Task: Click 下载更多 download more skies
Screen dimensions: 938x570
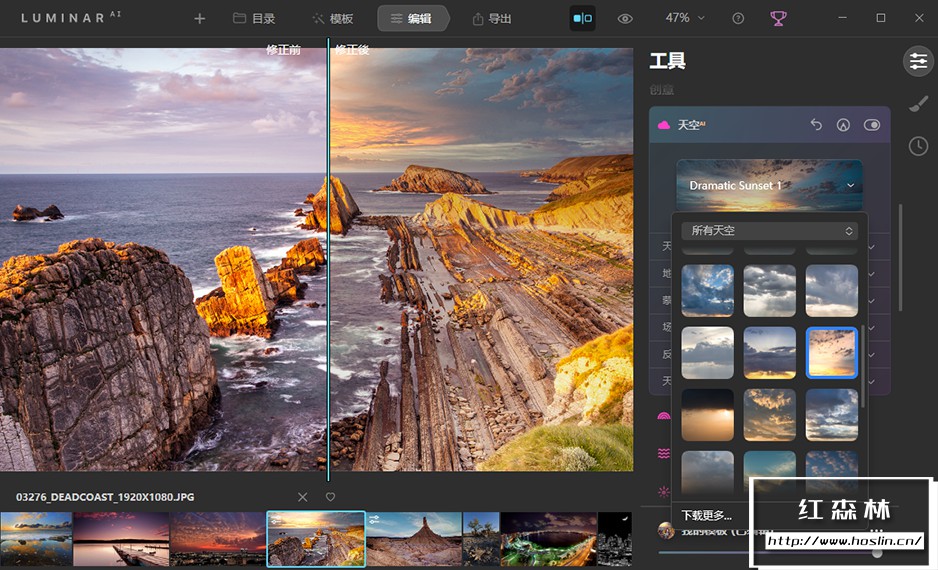Action: click(706, 515)
